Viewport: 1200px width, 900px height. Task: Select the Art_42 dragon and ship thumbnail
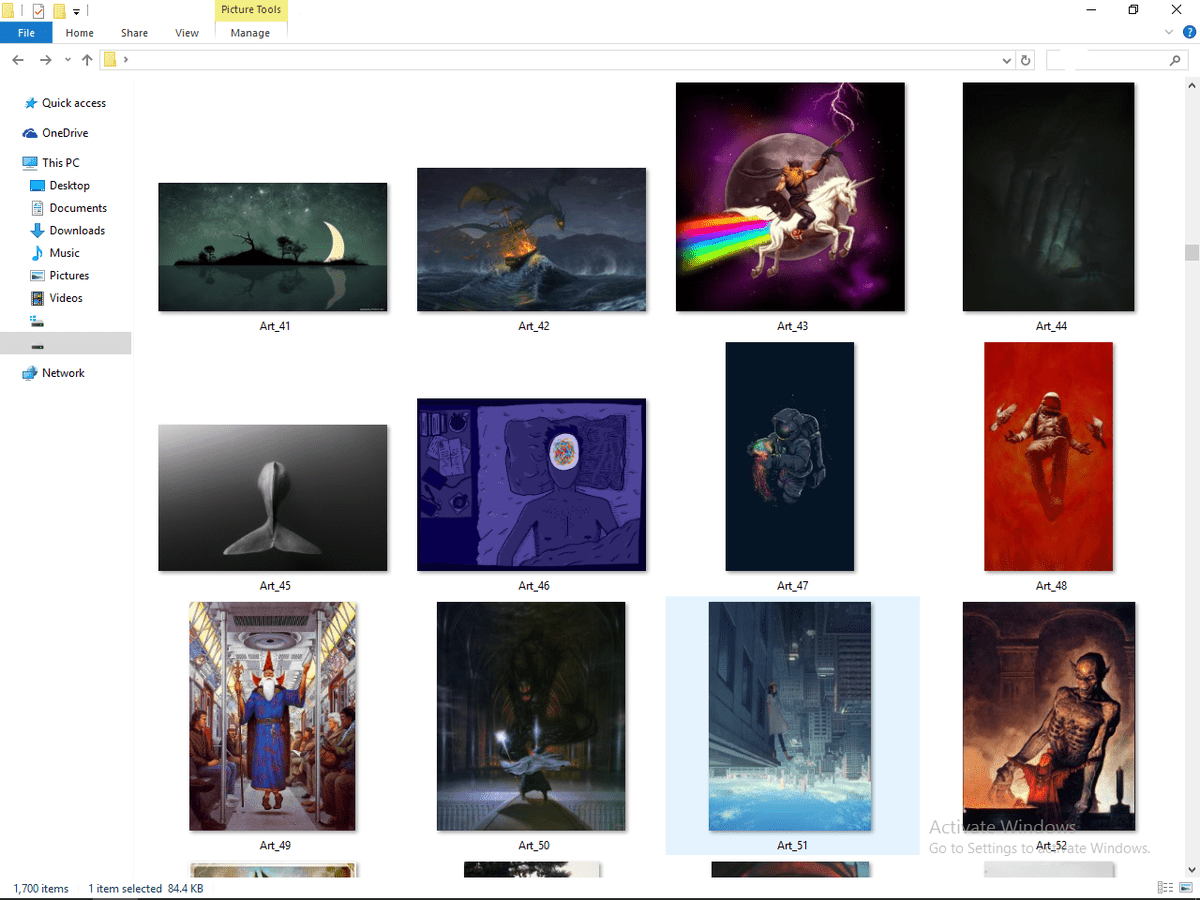[531, 239]
